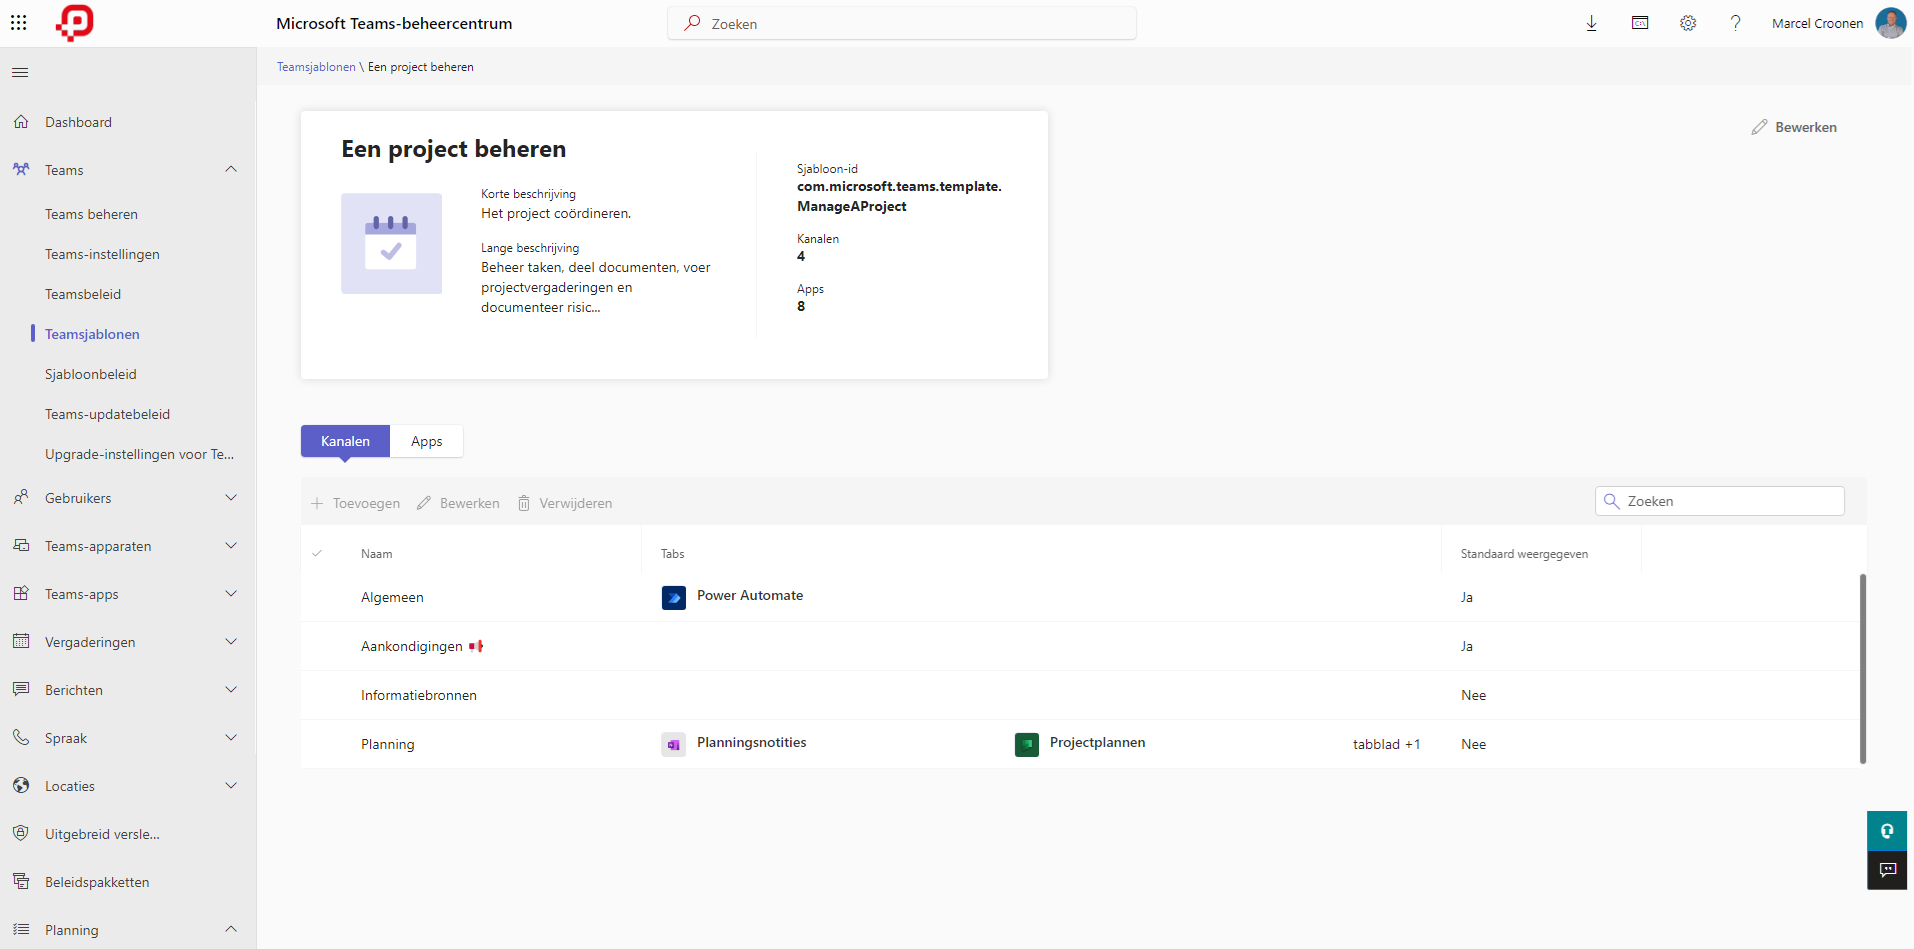Click the Bewerken button at top right

tap(1794, 127)
